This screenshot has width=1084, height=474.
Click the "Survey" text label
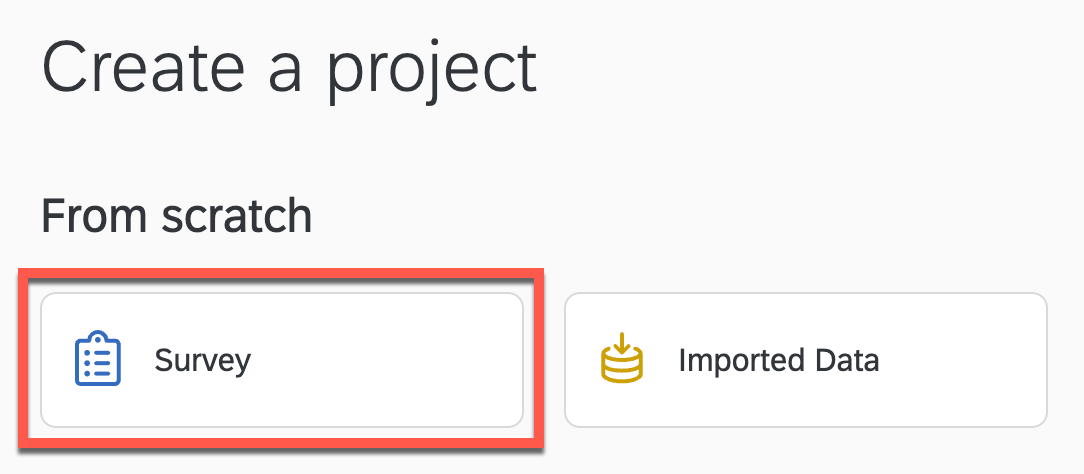click(202, 360)
